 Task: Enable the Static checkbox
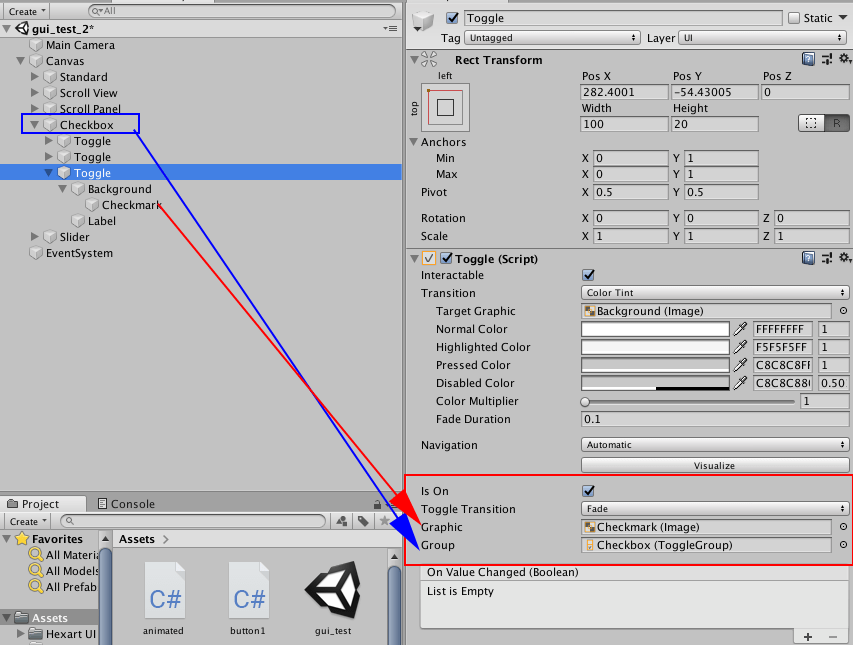pyautogui.click(x=796, y=17)
